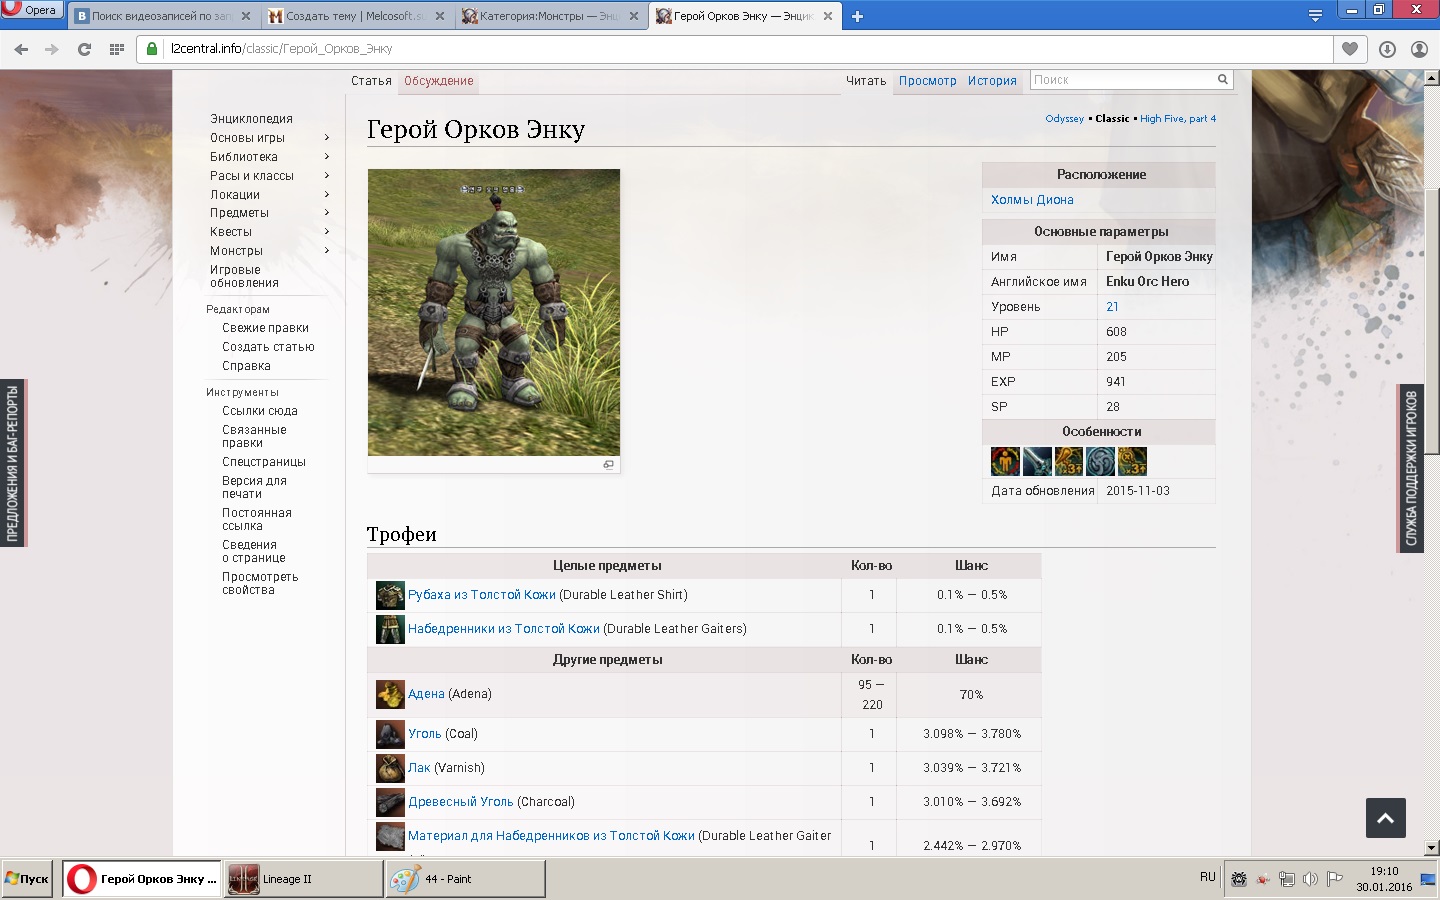Image resolution: width=1440 pixels, height=900 pixels.
Task: Expand the Предметы submenu arrow
Action: click(327, 213)
